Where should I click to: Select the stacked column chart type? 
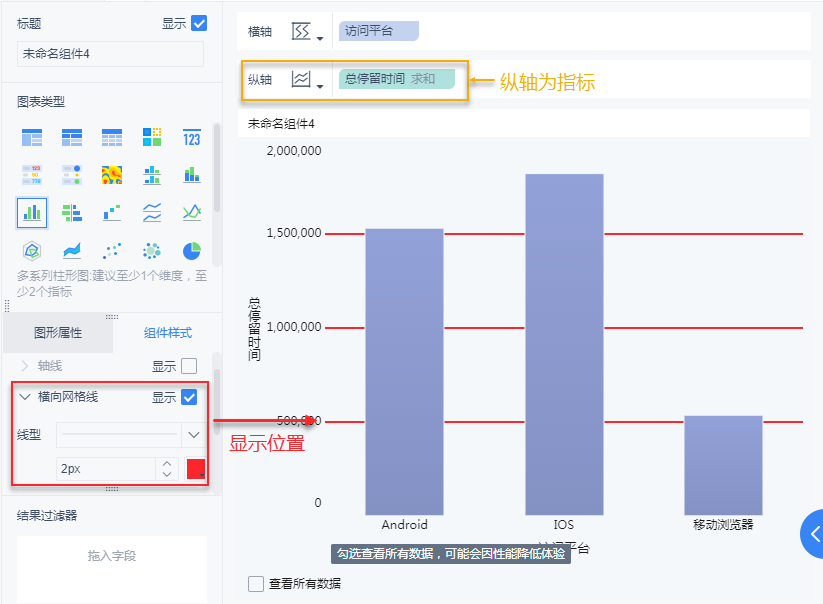tap(192, 175)
